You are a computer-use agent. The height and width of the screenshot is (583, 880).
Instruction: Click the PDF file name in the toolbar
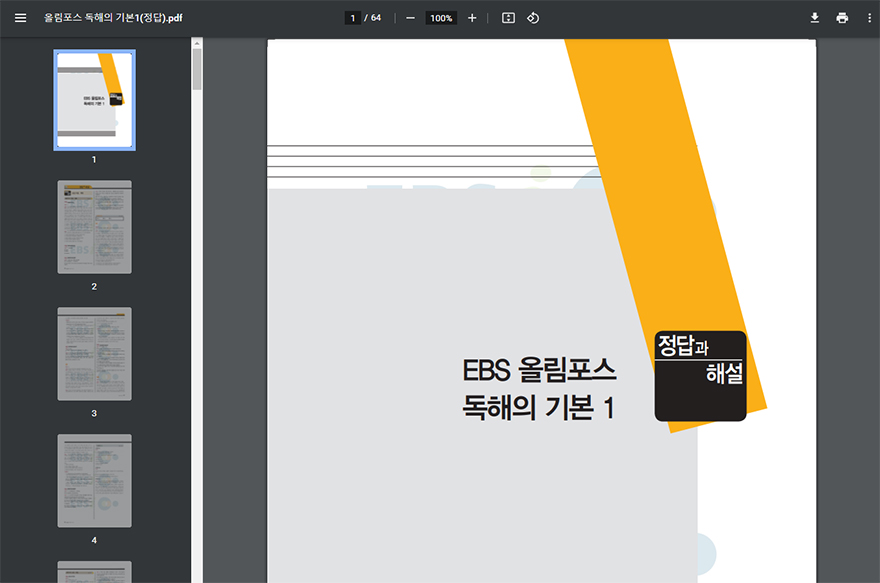coord(113,18)
